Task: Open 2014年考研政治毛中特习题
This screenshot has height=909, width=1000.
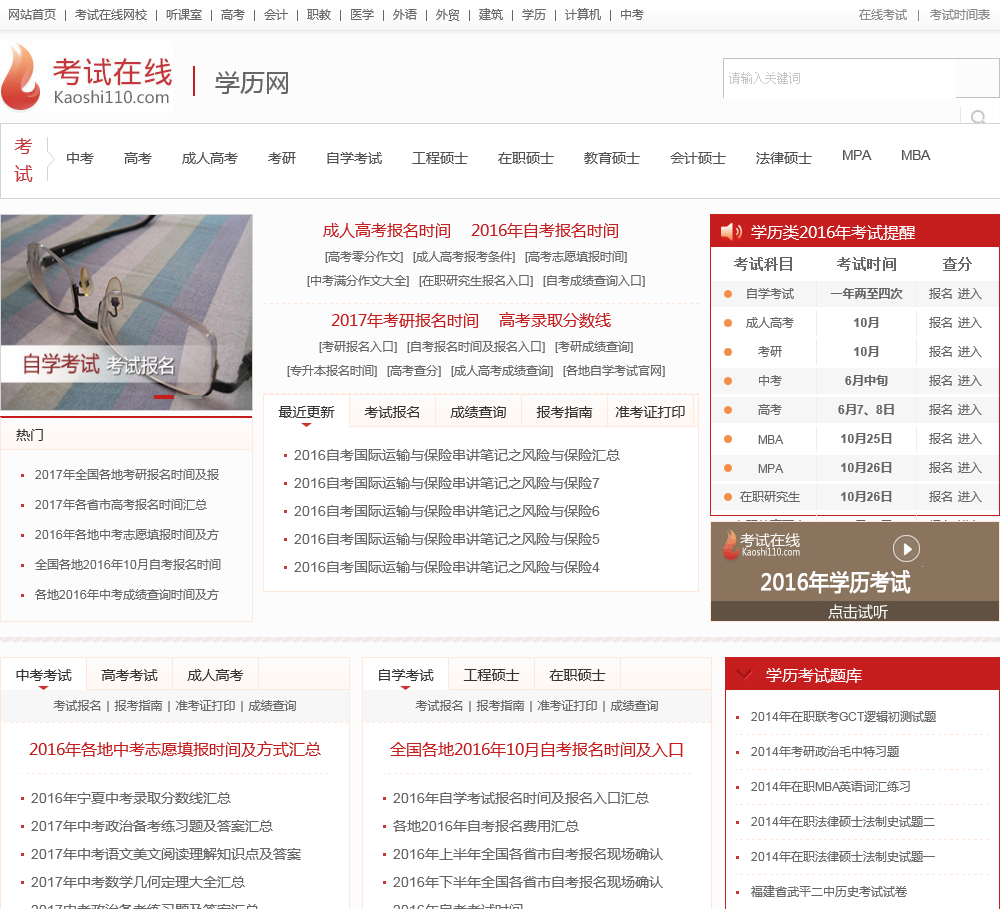Action: pos(825,752)
